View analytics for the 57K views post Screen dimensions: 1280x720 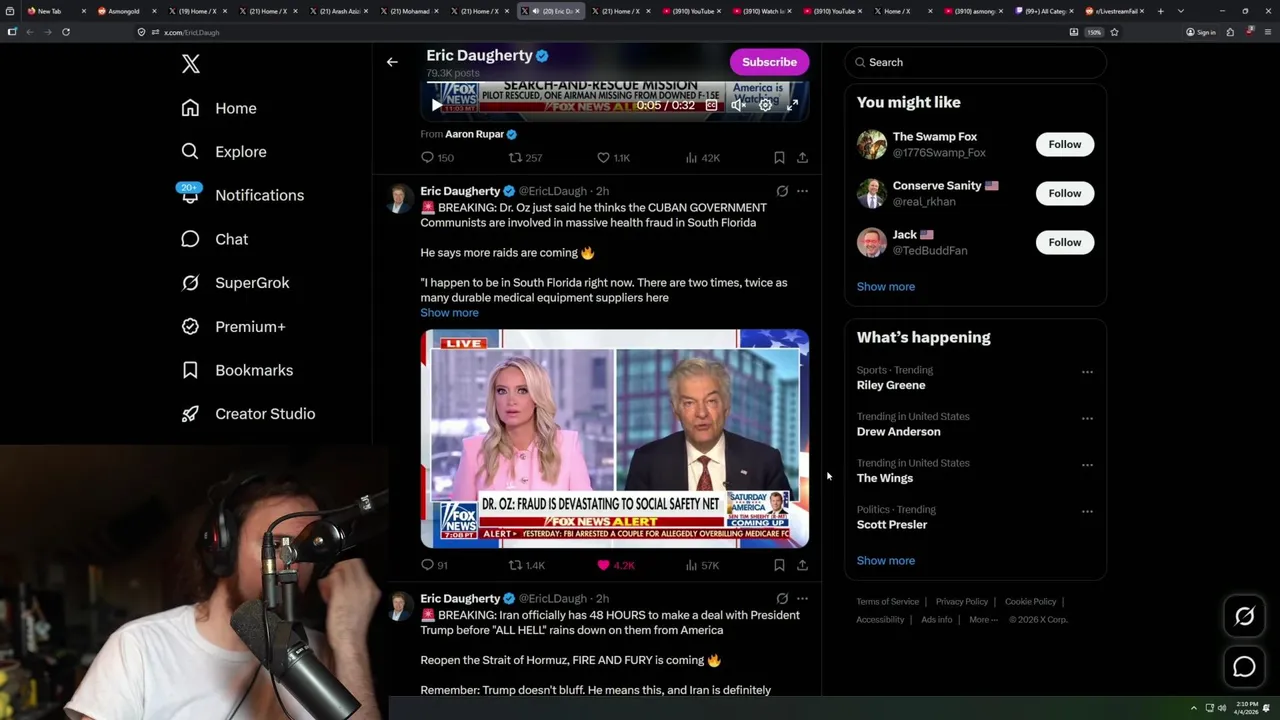pyautogui.click(x=702, y=565)
